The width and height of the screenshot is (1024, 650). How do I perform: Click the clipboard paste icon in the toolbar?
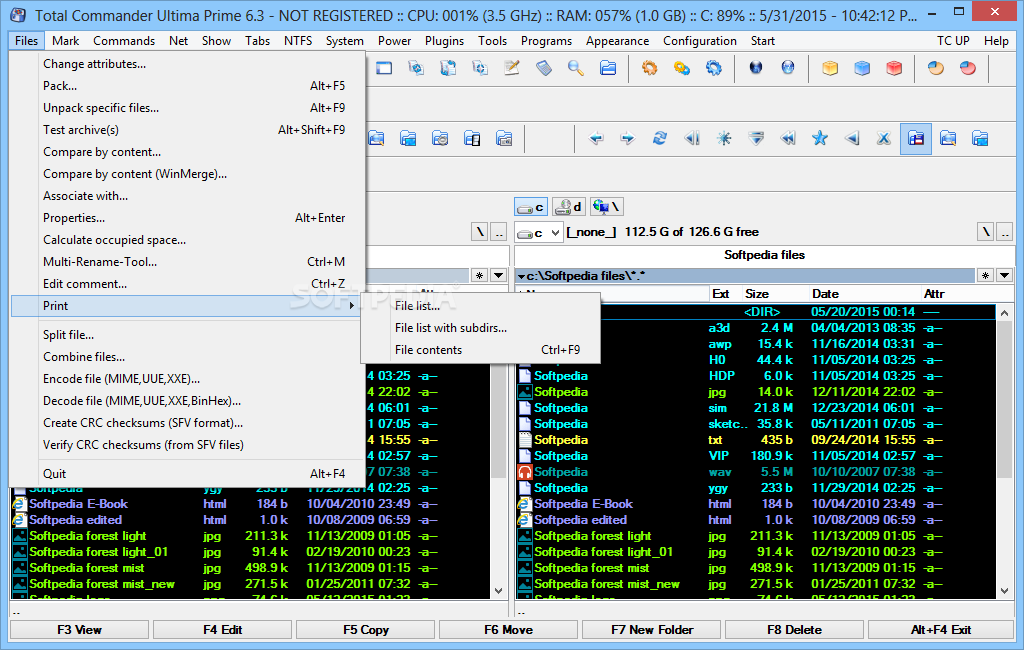[x=448, y=68]
